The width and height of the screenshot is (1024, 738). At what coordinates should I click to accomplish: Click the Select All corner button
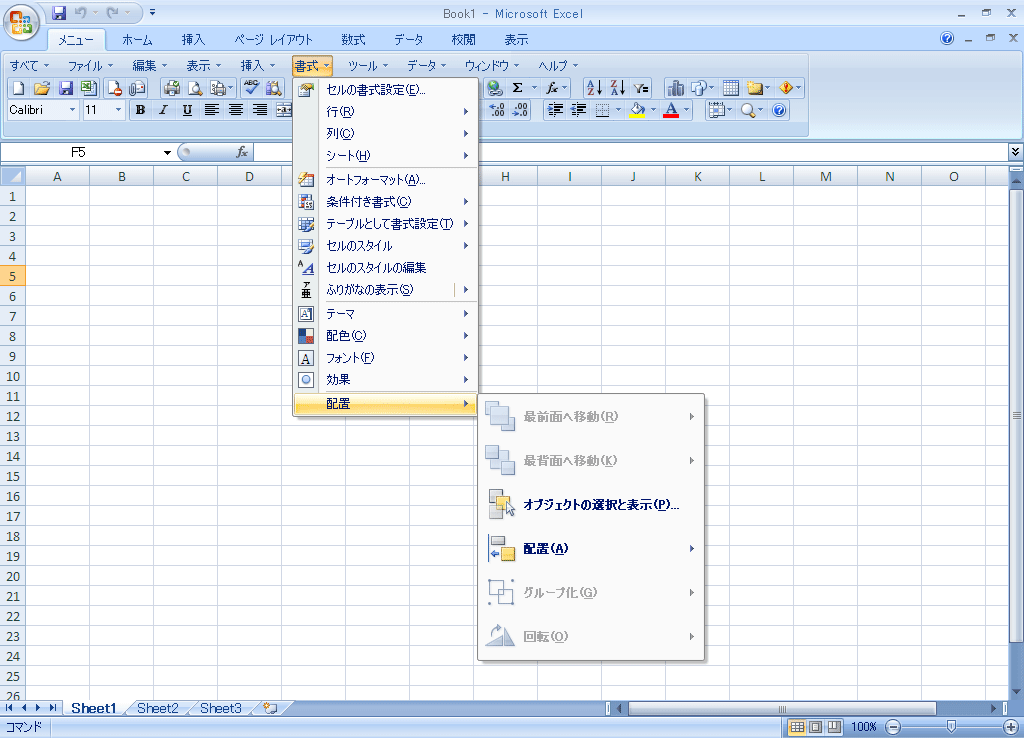tap(13, 176)
